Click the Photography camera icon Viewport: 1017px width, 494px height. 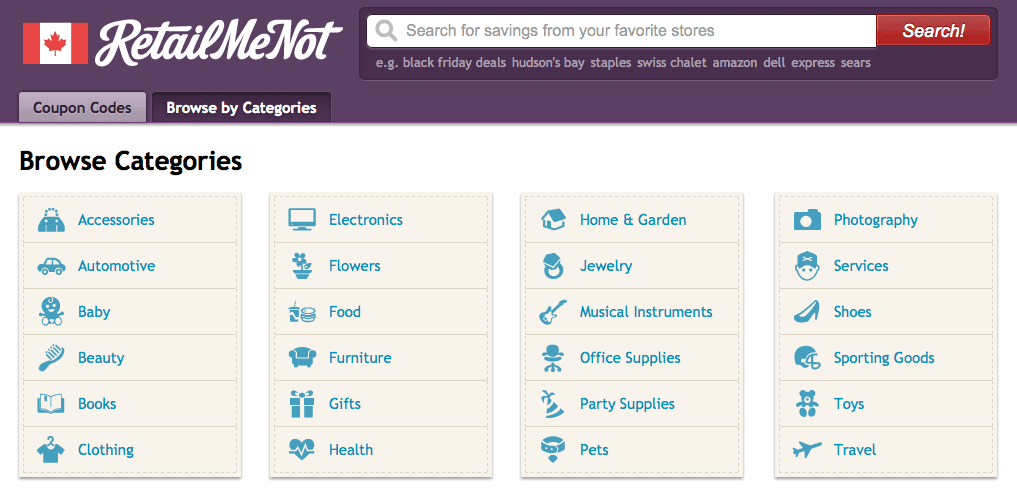coord(808,220)
